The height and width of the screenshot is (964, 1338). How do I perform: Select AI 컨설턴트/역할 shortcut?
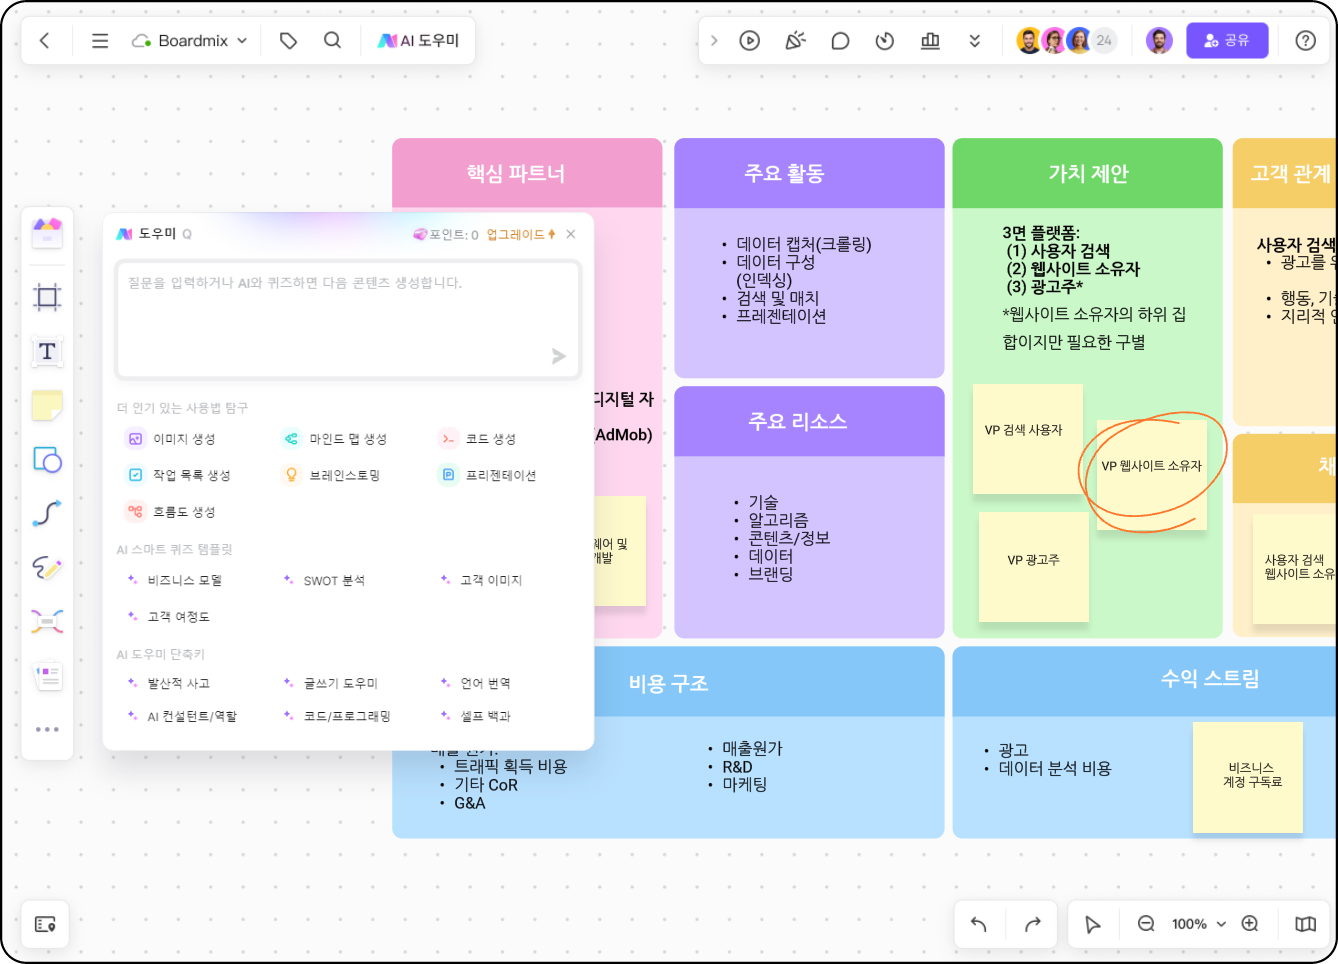tap(181, 716)
